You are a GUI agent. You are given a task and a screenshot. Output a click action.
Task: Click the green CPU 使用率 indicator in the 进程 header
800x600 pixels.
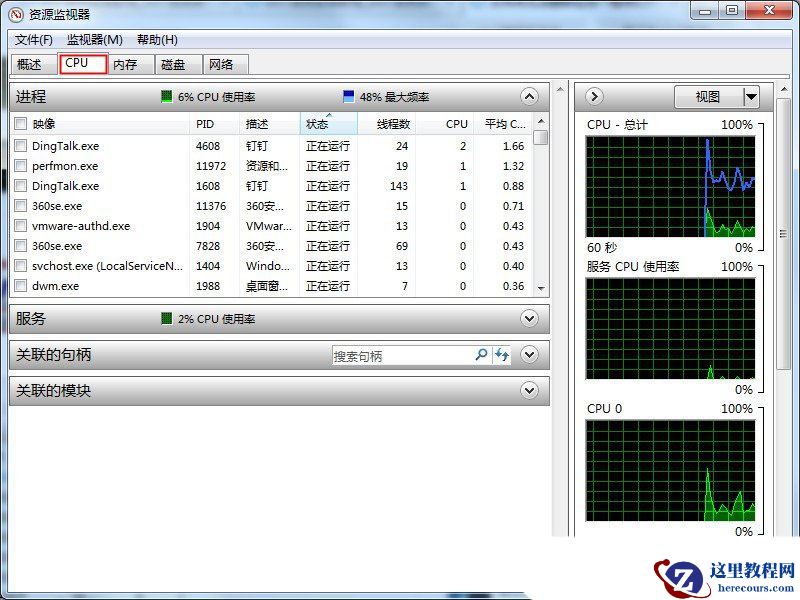click(x=165, y=97)
